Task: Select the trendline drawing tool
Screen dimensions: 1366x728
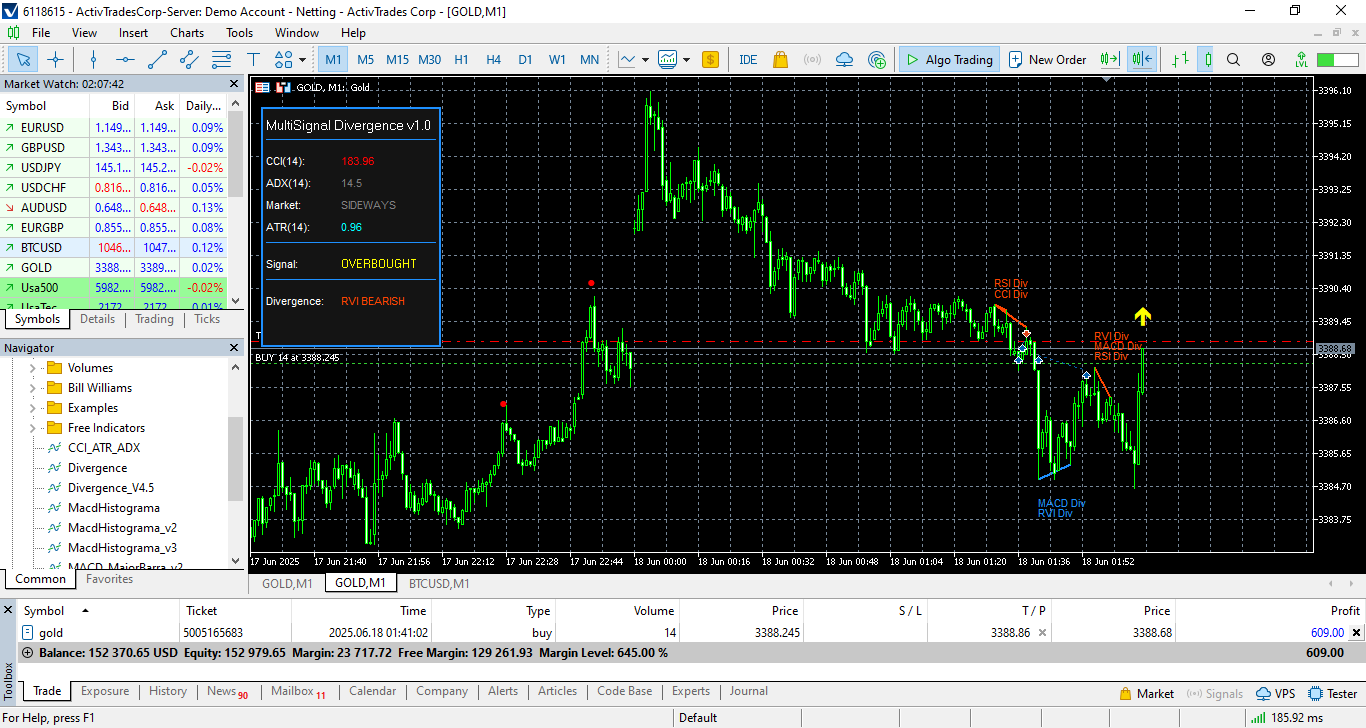Action: click(x=157, y=59)
